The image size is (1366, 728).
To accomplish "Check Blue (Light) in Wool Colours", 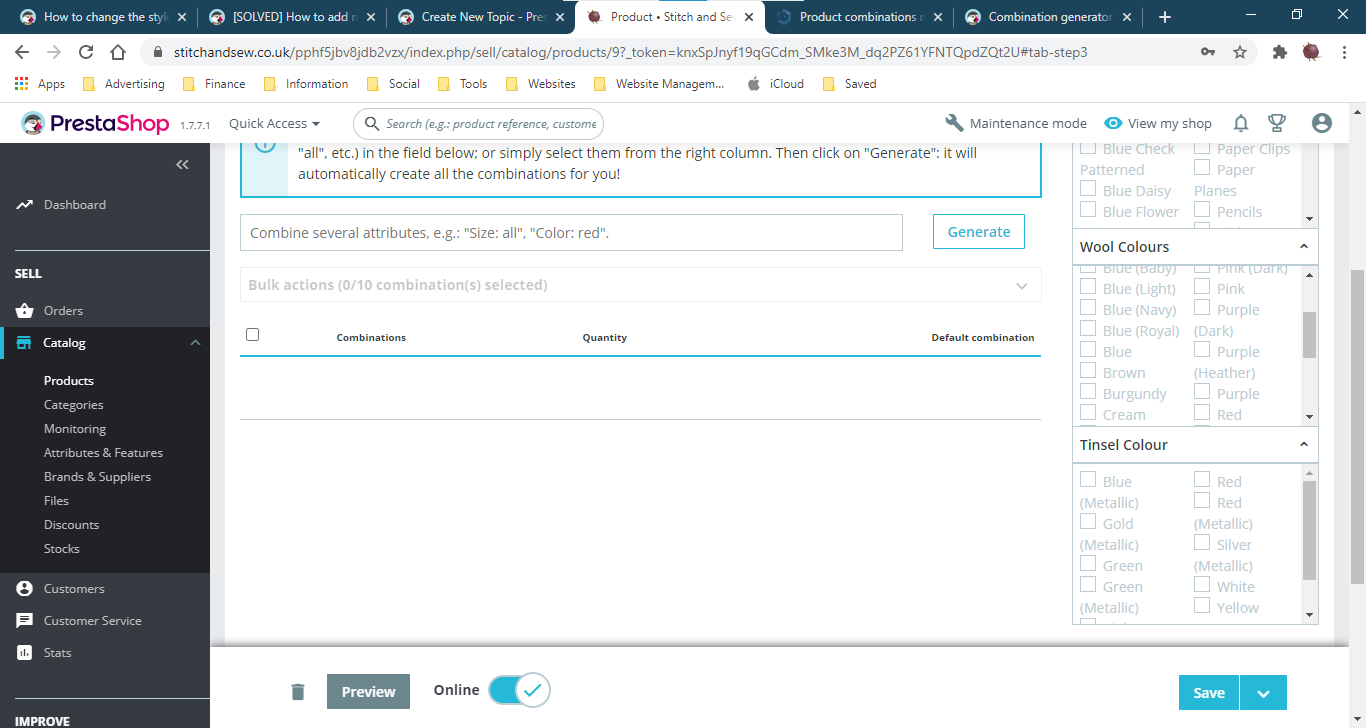I will (1088, 287).
